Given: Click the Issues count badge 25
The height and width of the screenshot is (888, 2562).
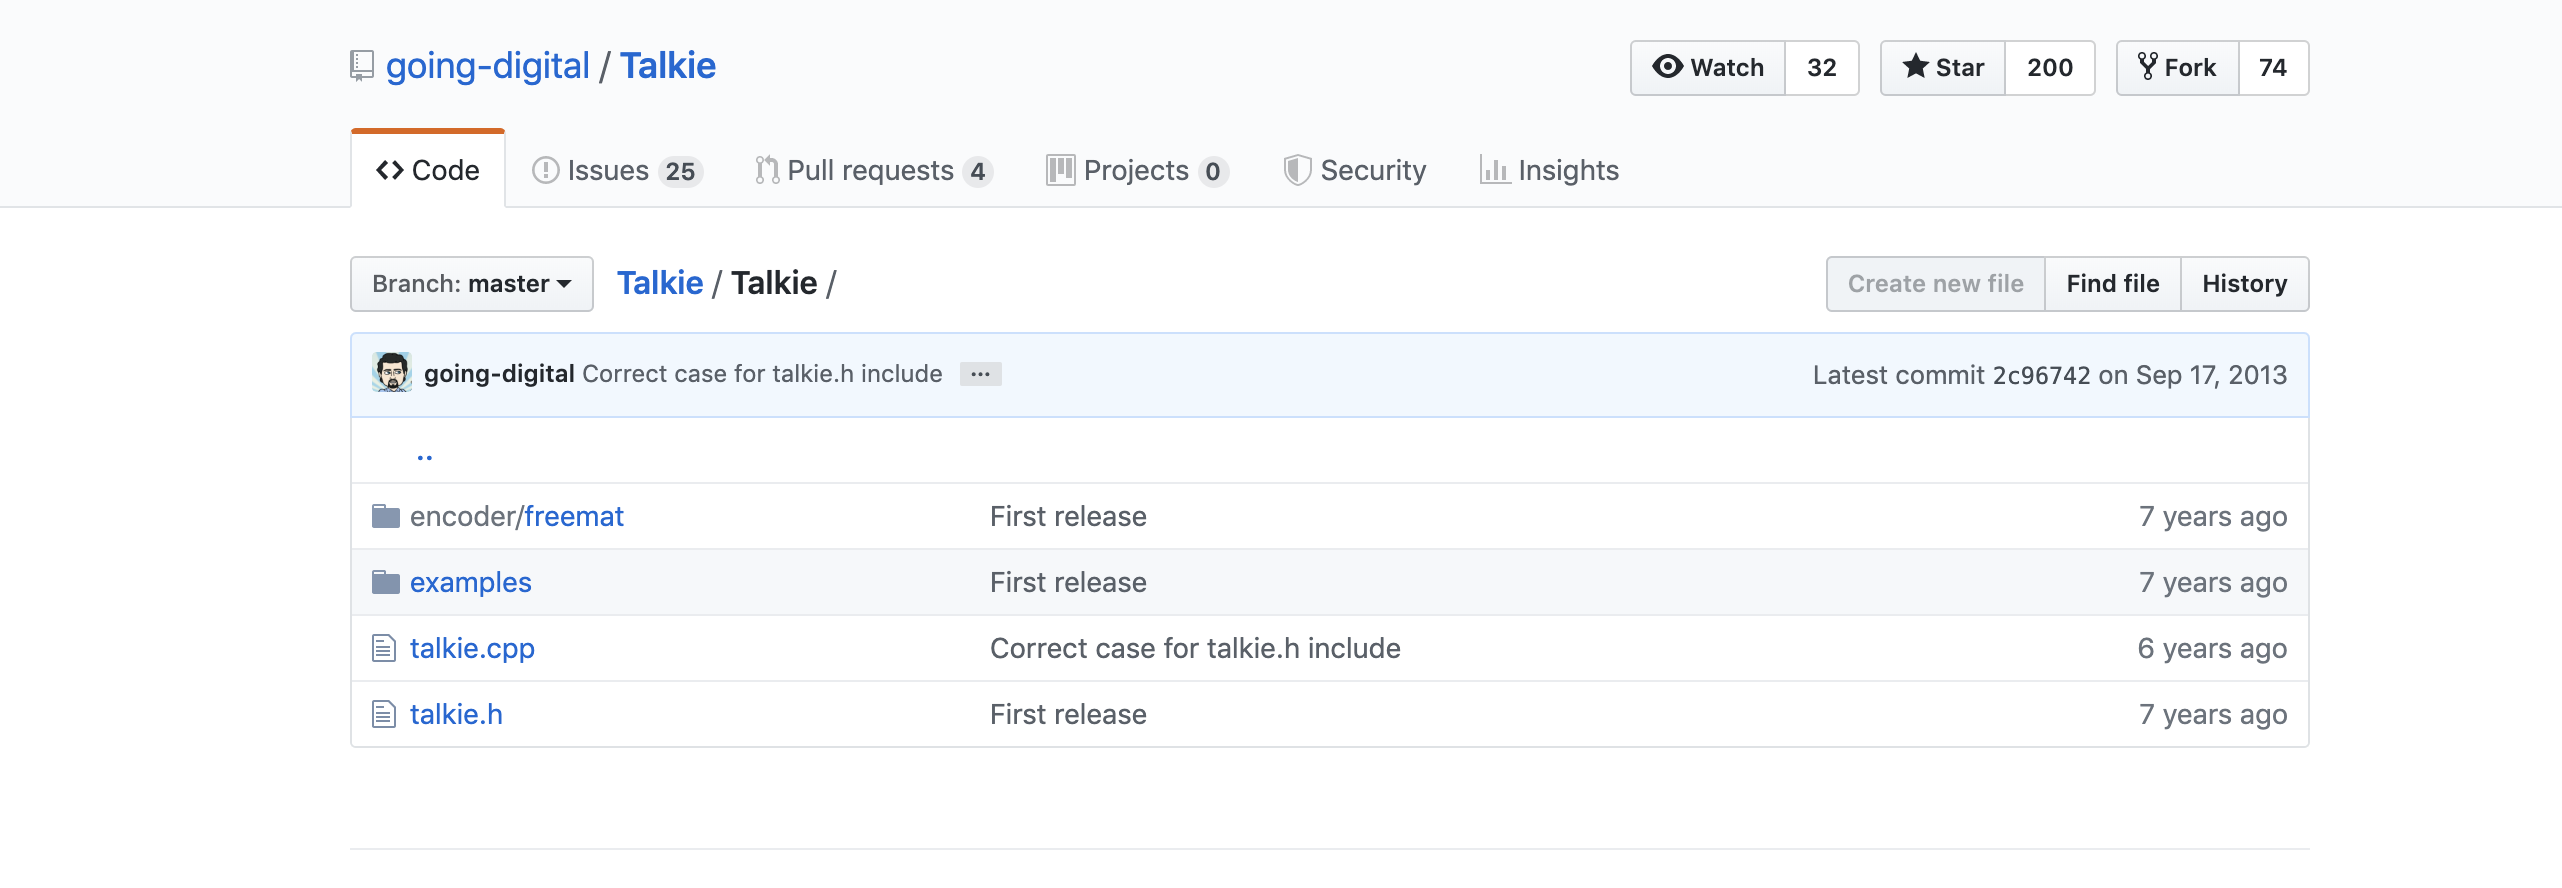Looking at the screenshot, I should pyautogui.click(x=681, y=172).
